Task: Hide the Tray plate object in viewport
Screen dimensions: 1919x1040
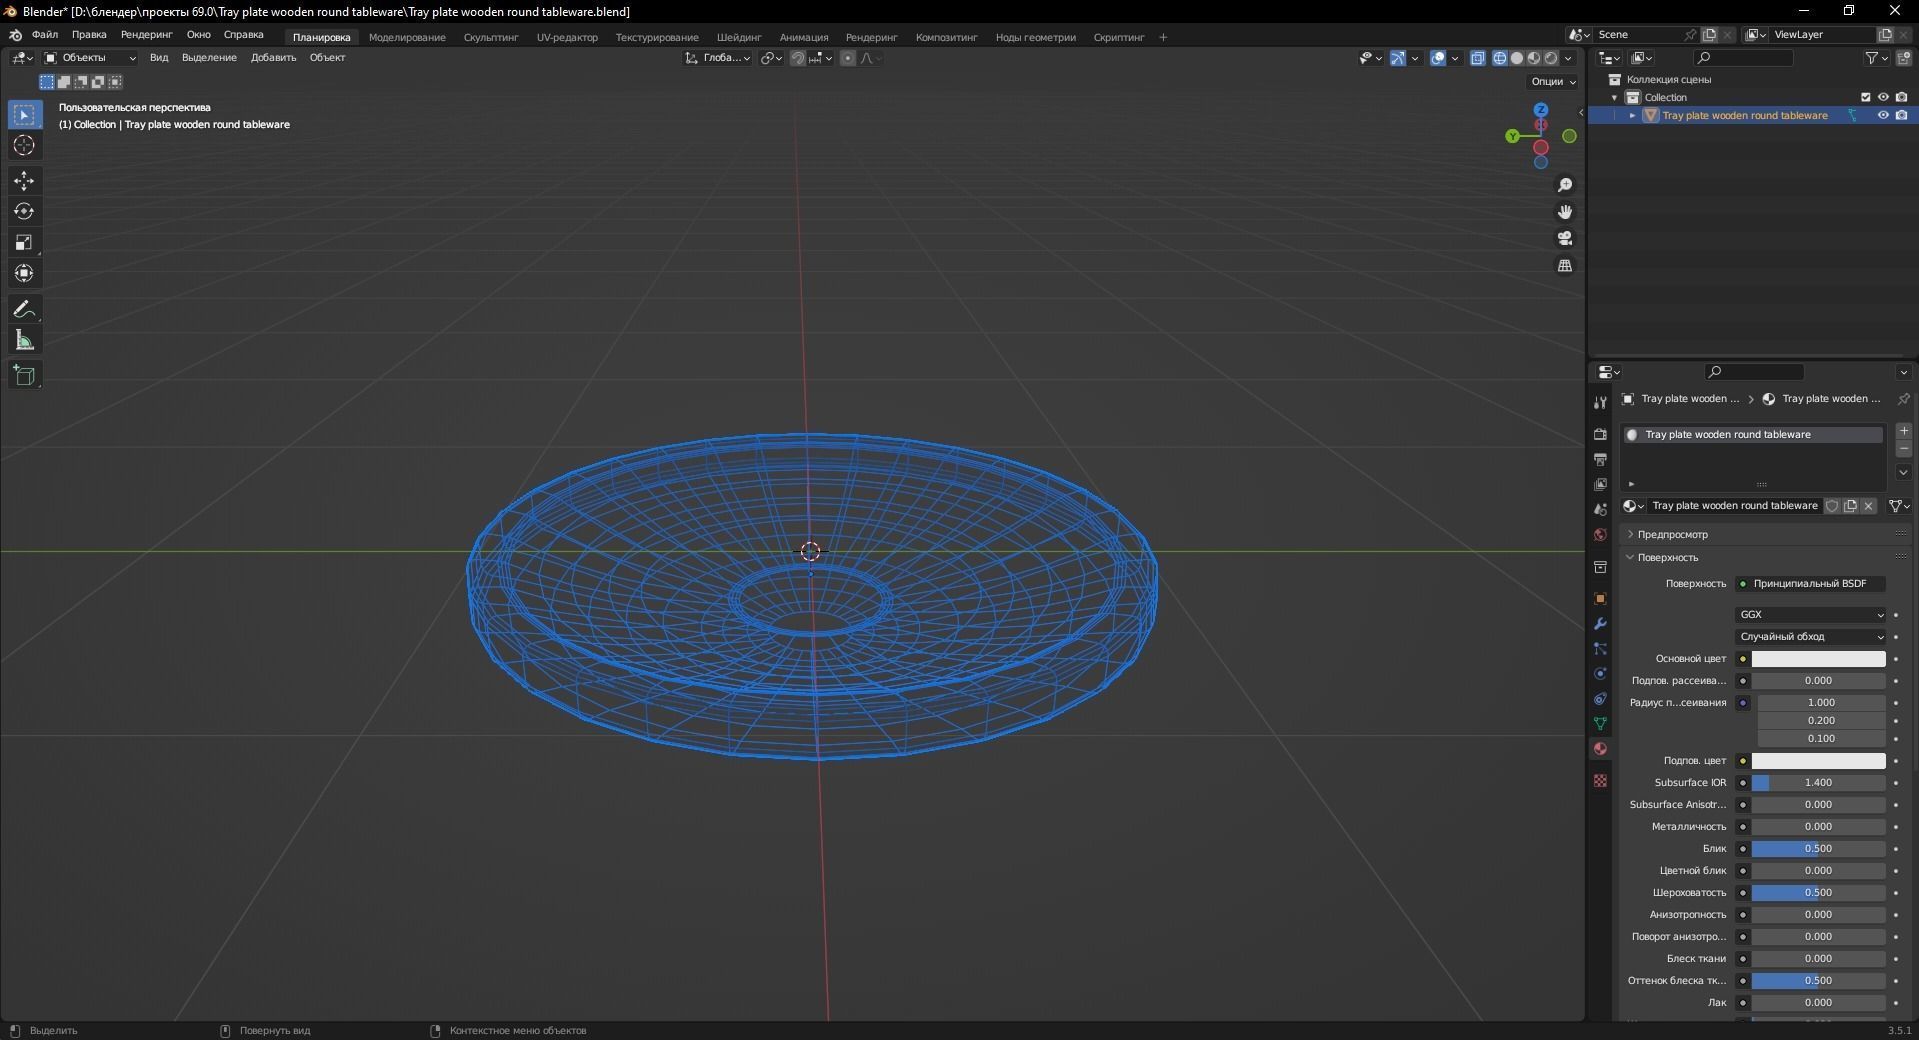Action: pos(1883,115)
